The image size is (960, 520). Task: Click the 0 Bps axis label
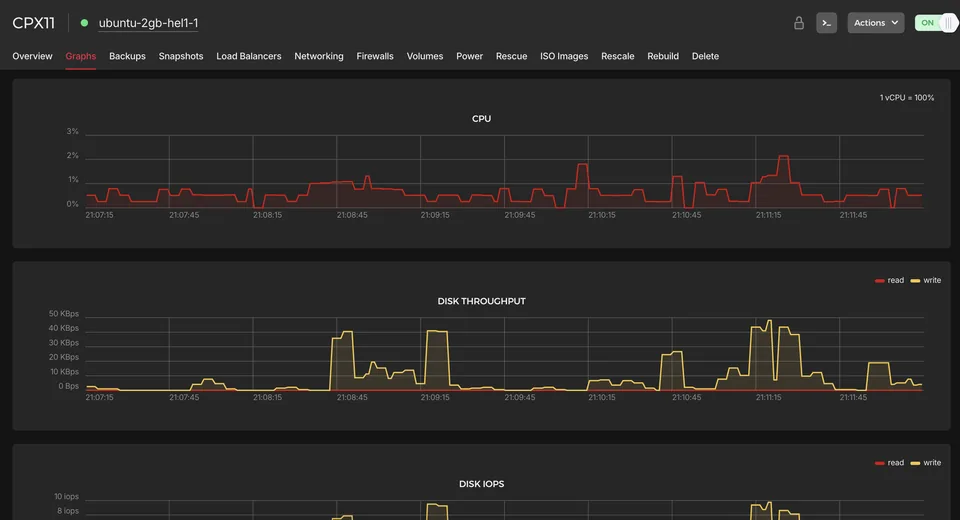(69, 386)
